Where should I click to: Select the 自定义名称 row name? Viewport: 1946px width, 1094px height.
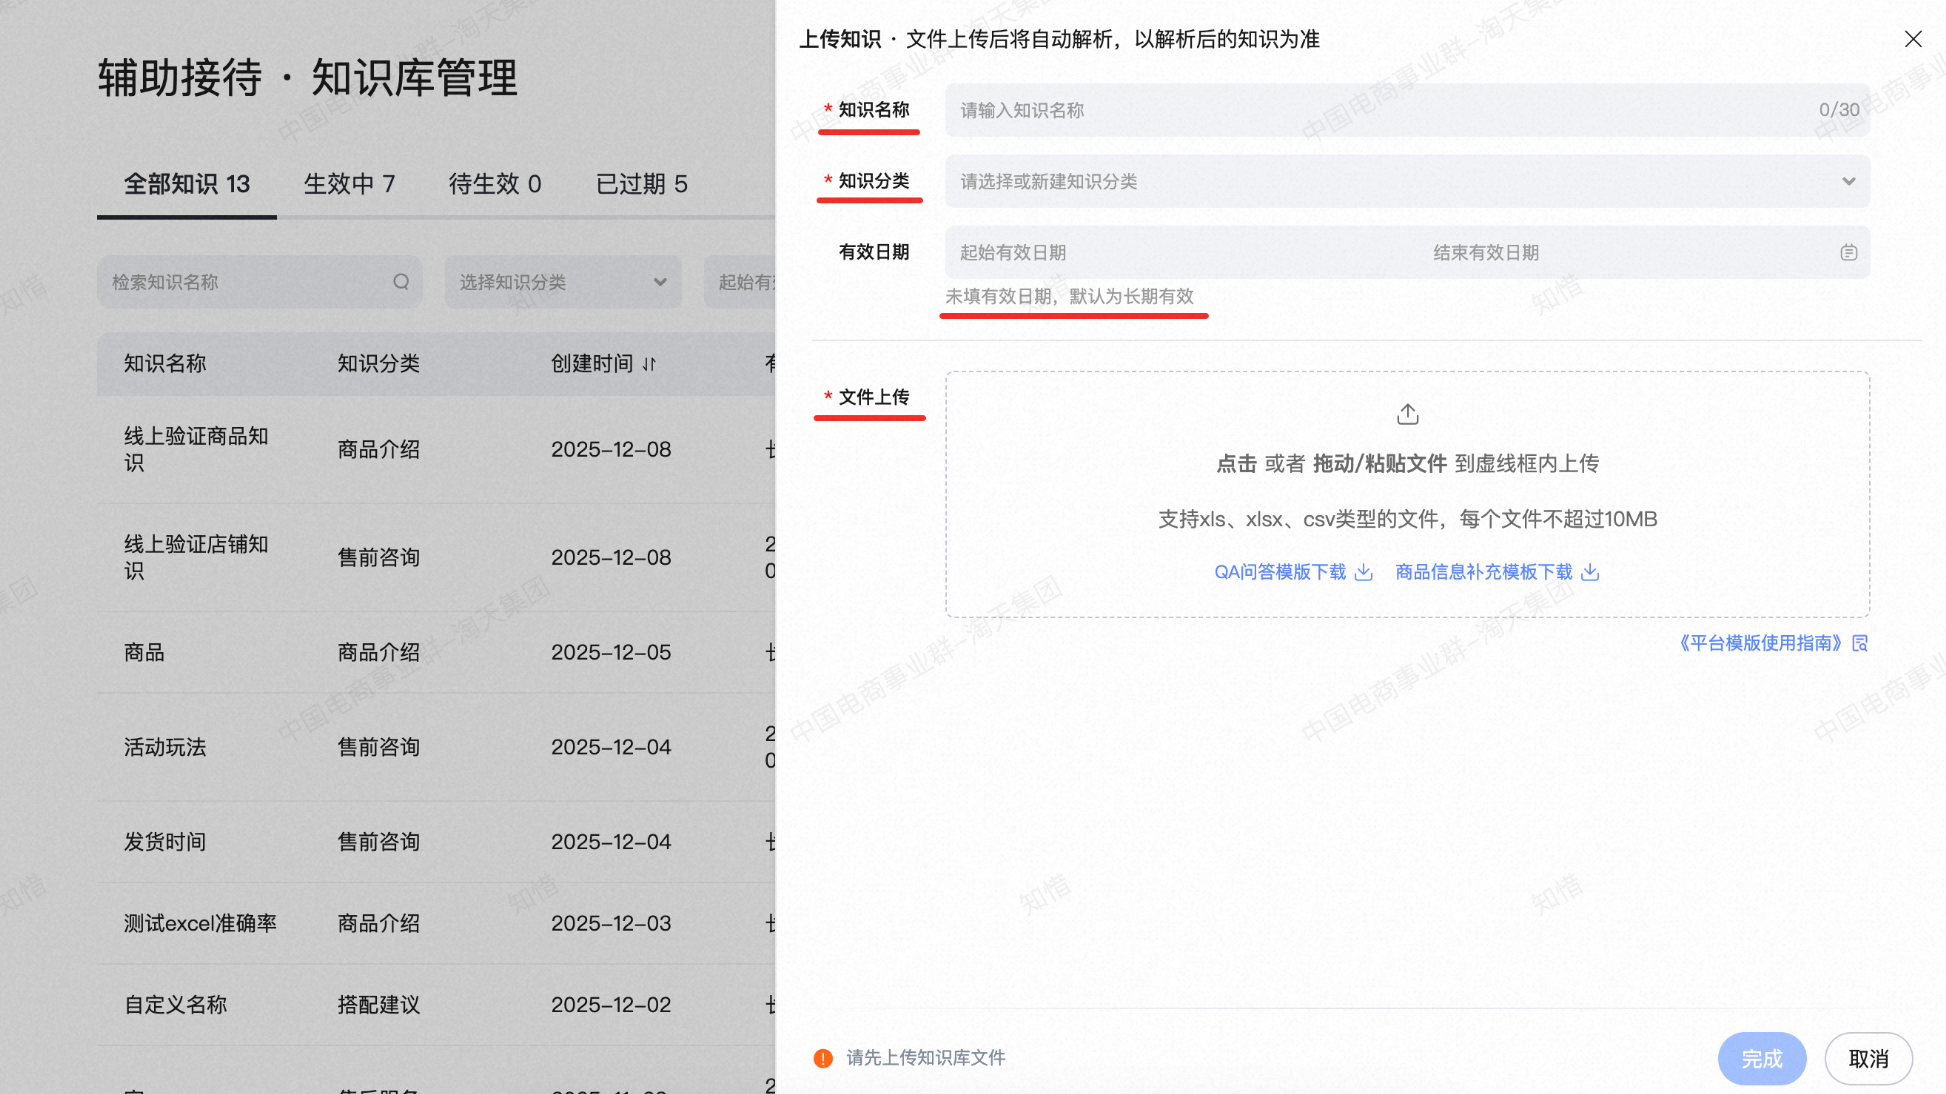point(175,1005)
